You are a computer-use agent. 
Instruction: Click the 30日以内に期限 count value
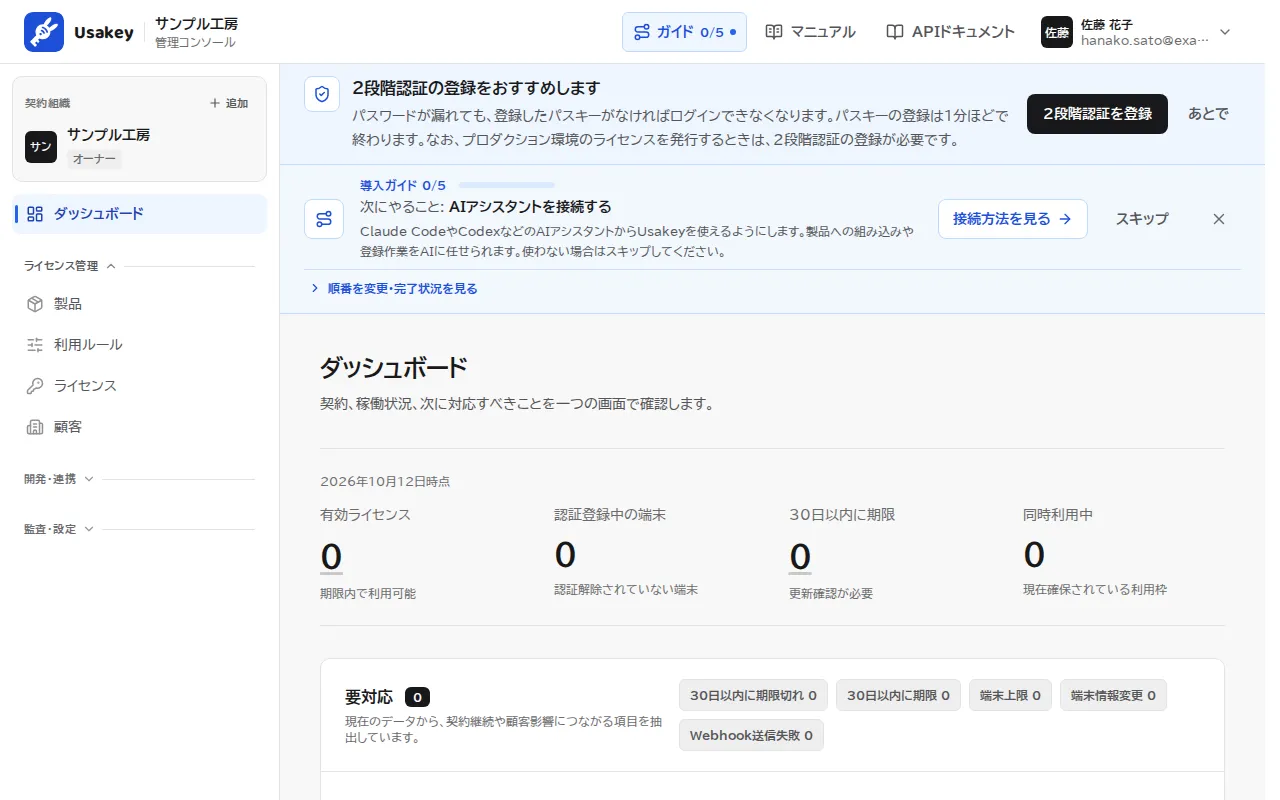pyautogui.click(x=800, y=556)
